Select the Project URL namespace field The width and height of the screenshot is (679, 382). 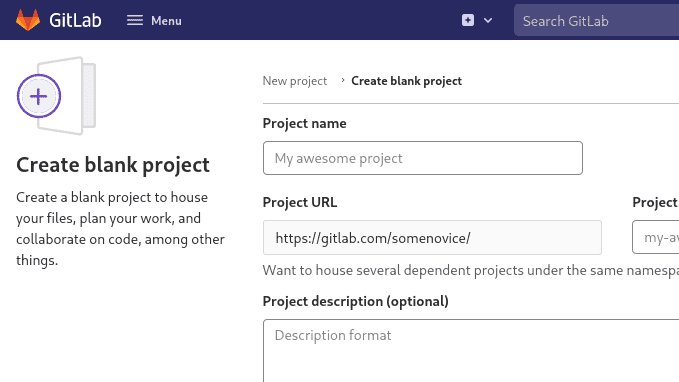click(432, 237)
